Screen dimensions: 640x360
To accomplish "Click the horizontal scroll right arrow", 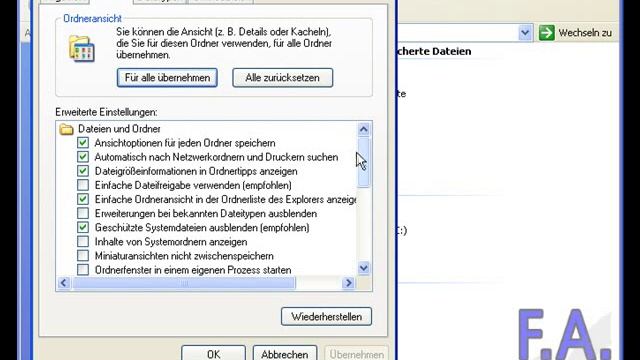I will tap(348, 283).
